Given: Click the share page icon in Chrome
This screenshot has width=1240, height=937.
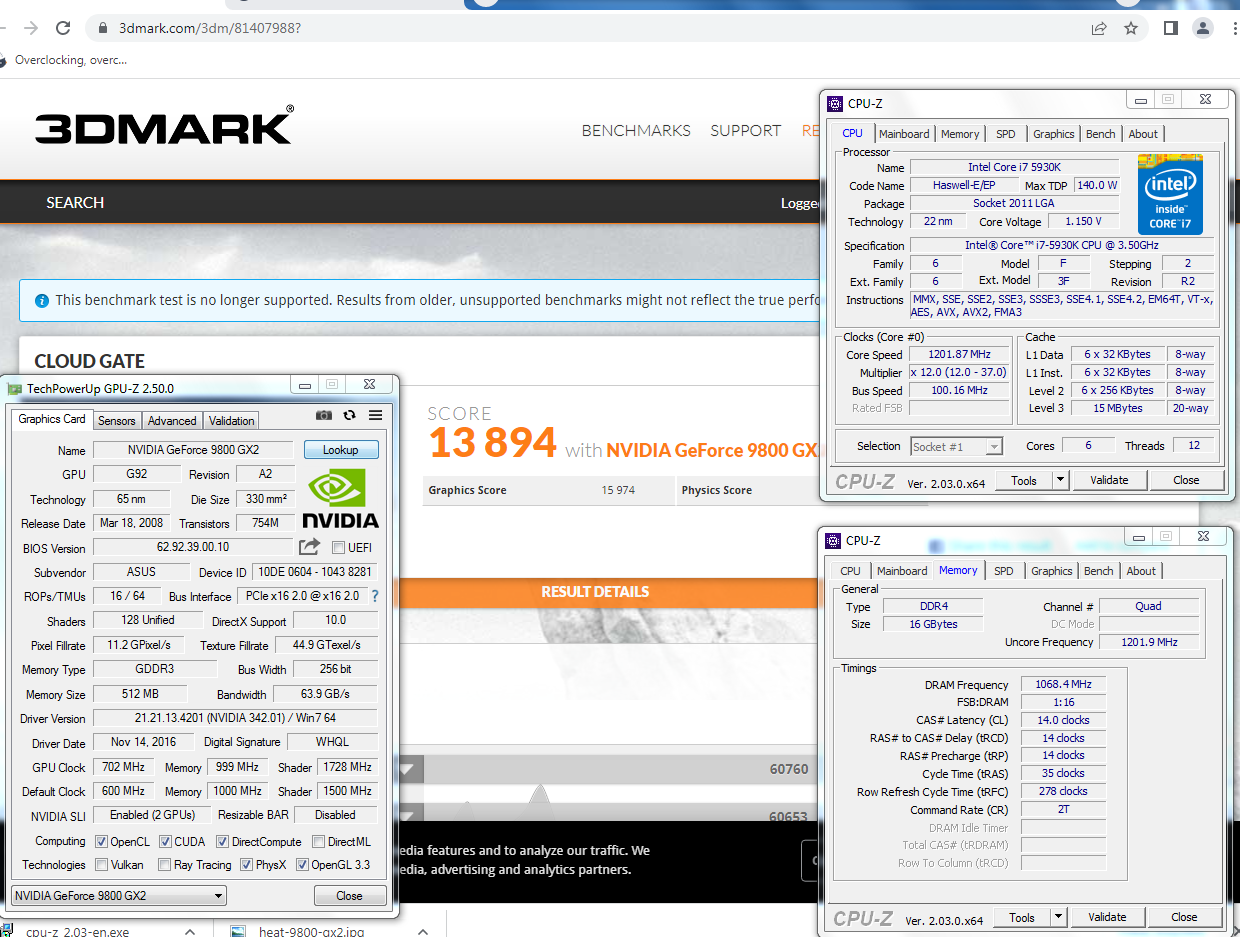Looking at the screenshot, I should [1099, 28].
